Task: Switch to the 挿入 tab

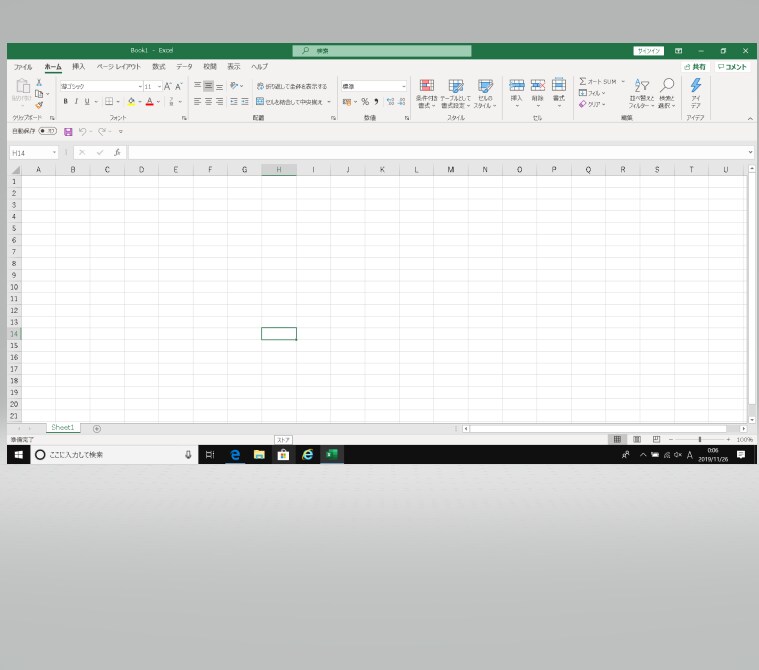Action: [x=78, y=67]
